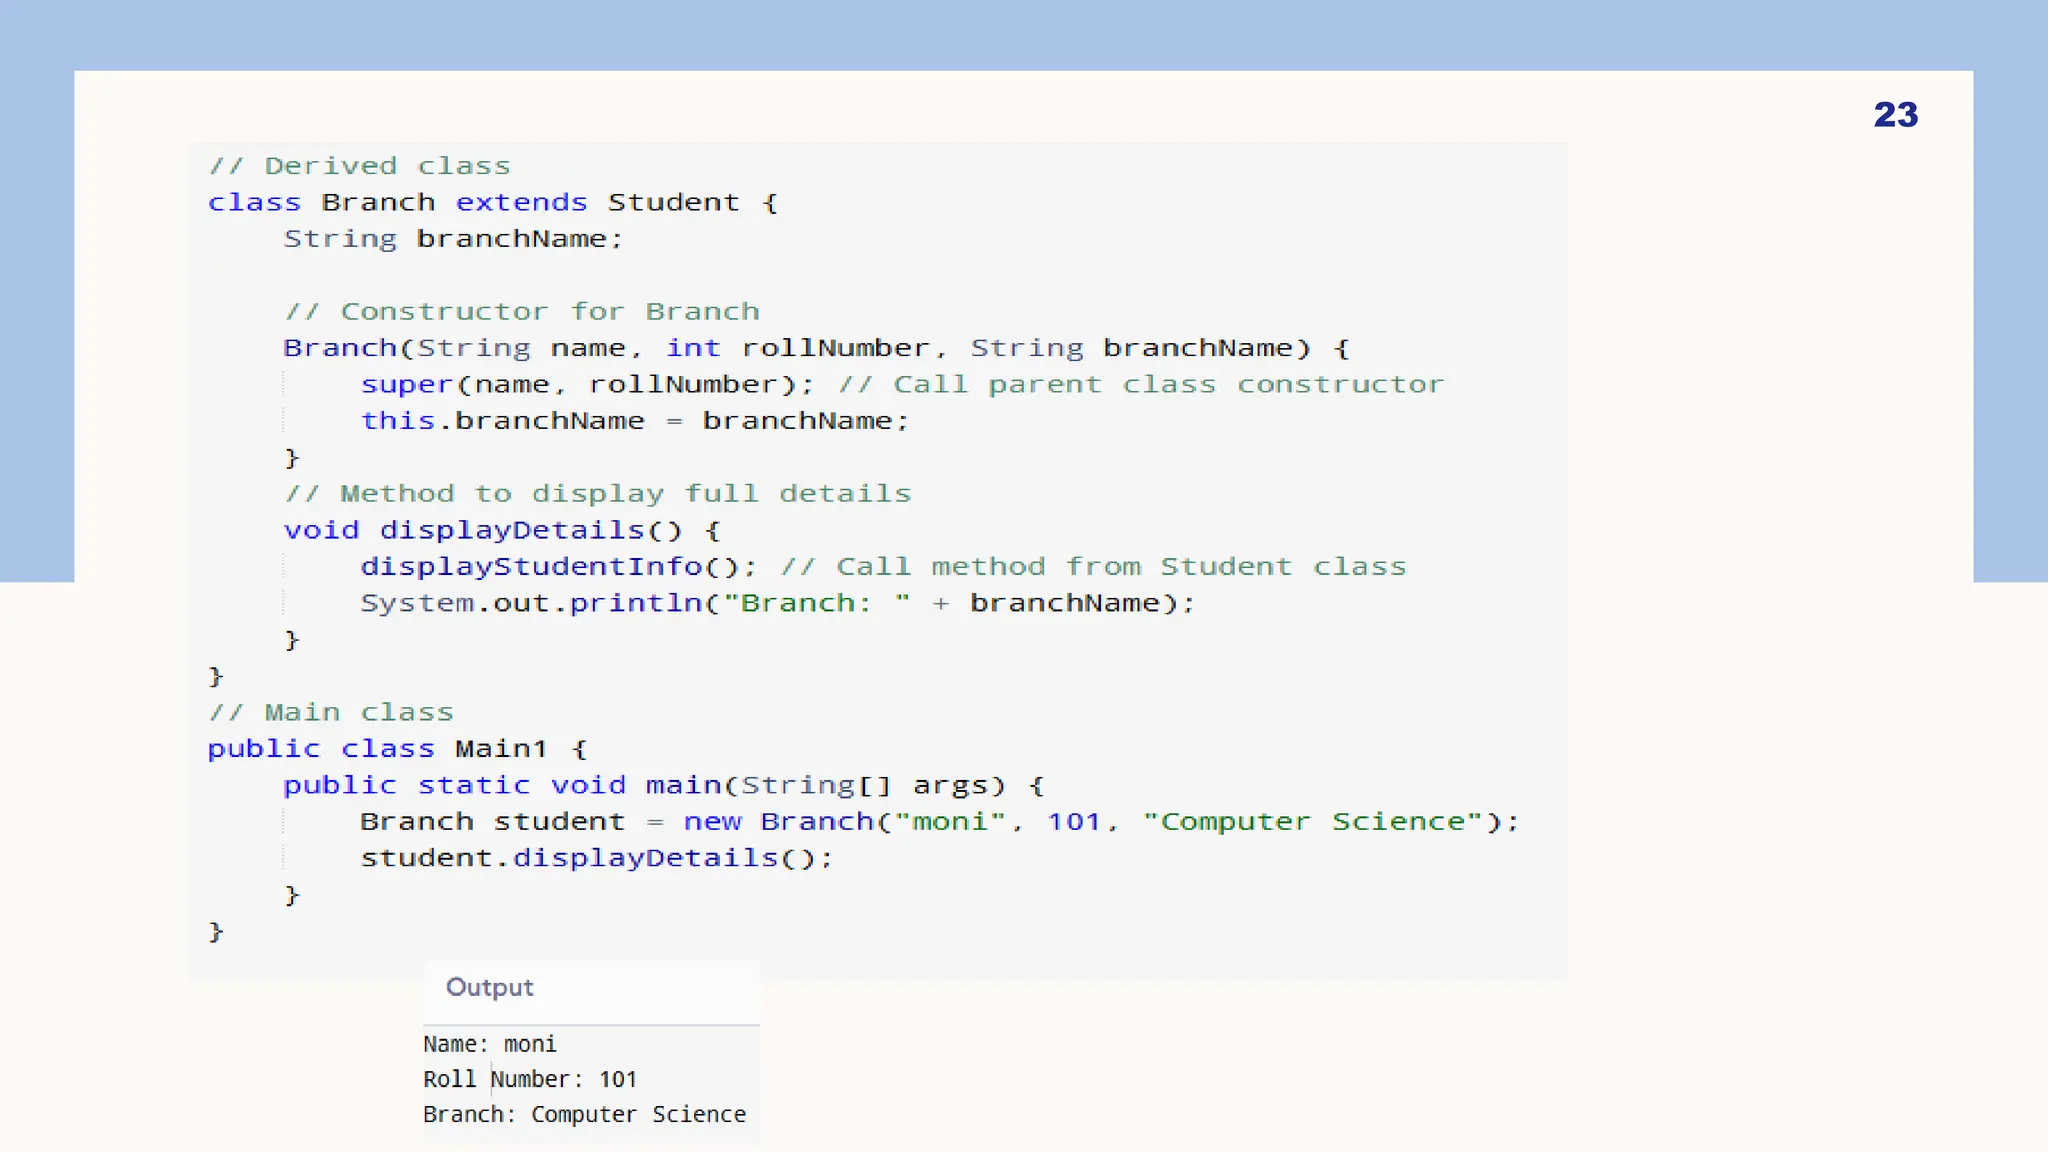The image size is (2048, 1152).
Task: Click the 'student.displayDetails();' call
Action: (596, 858)
